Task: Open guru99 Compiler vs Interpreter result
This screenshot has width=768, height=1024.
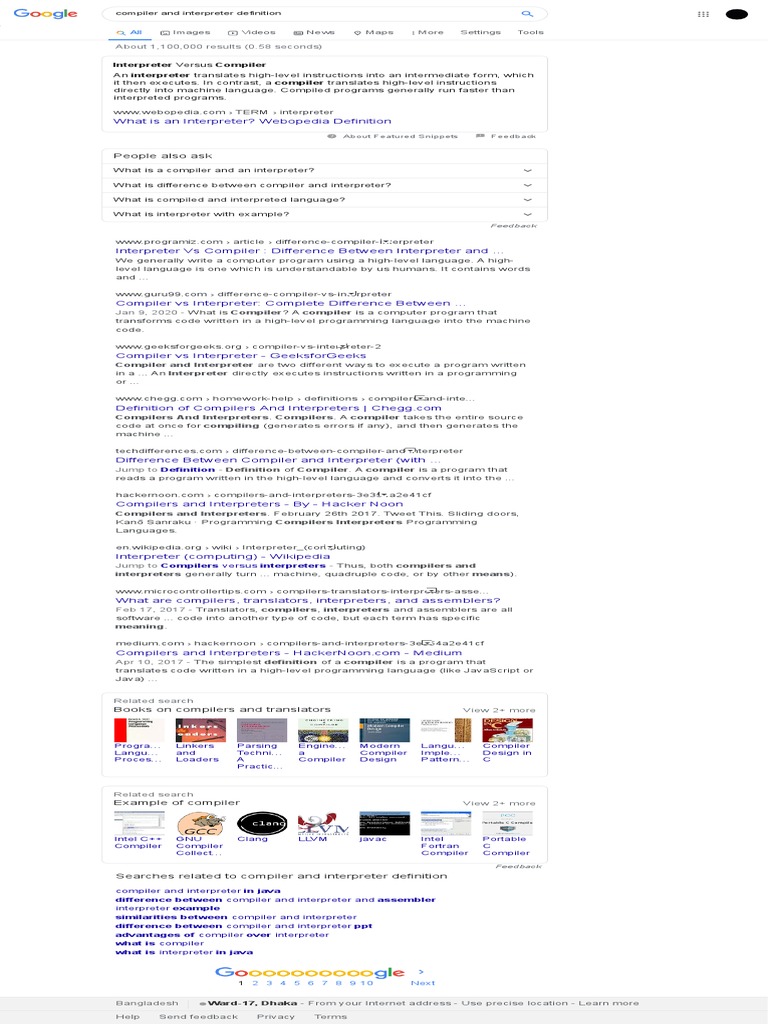Action: [290, 303]
